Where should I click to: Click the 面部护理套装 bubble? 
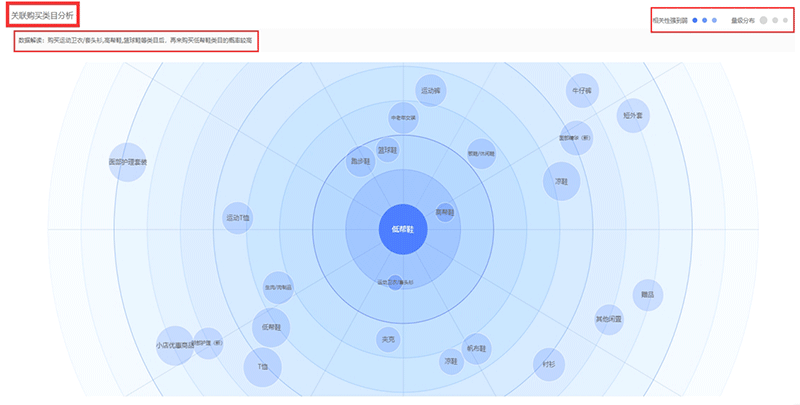[128, 162]
